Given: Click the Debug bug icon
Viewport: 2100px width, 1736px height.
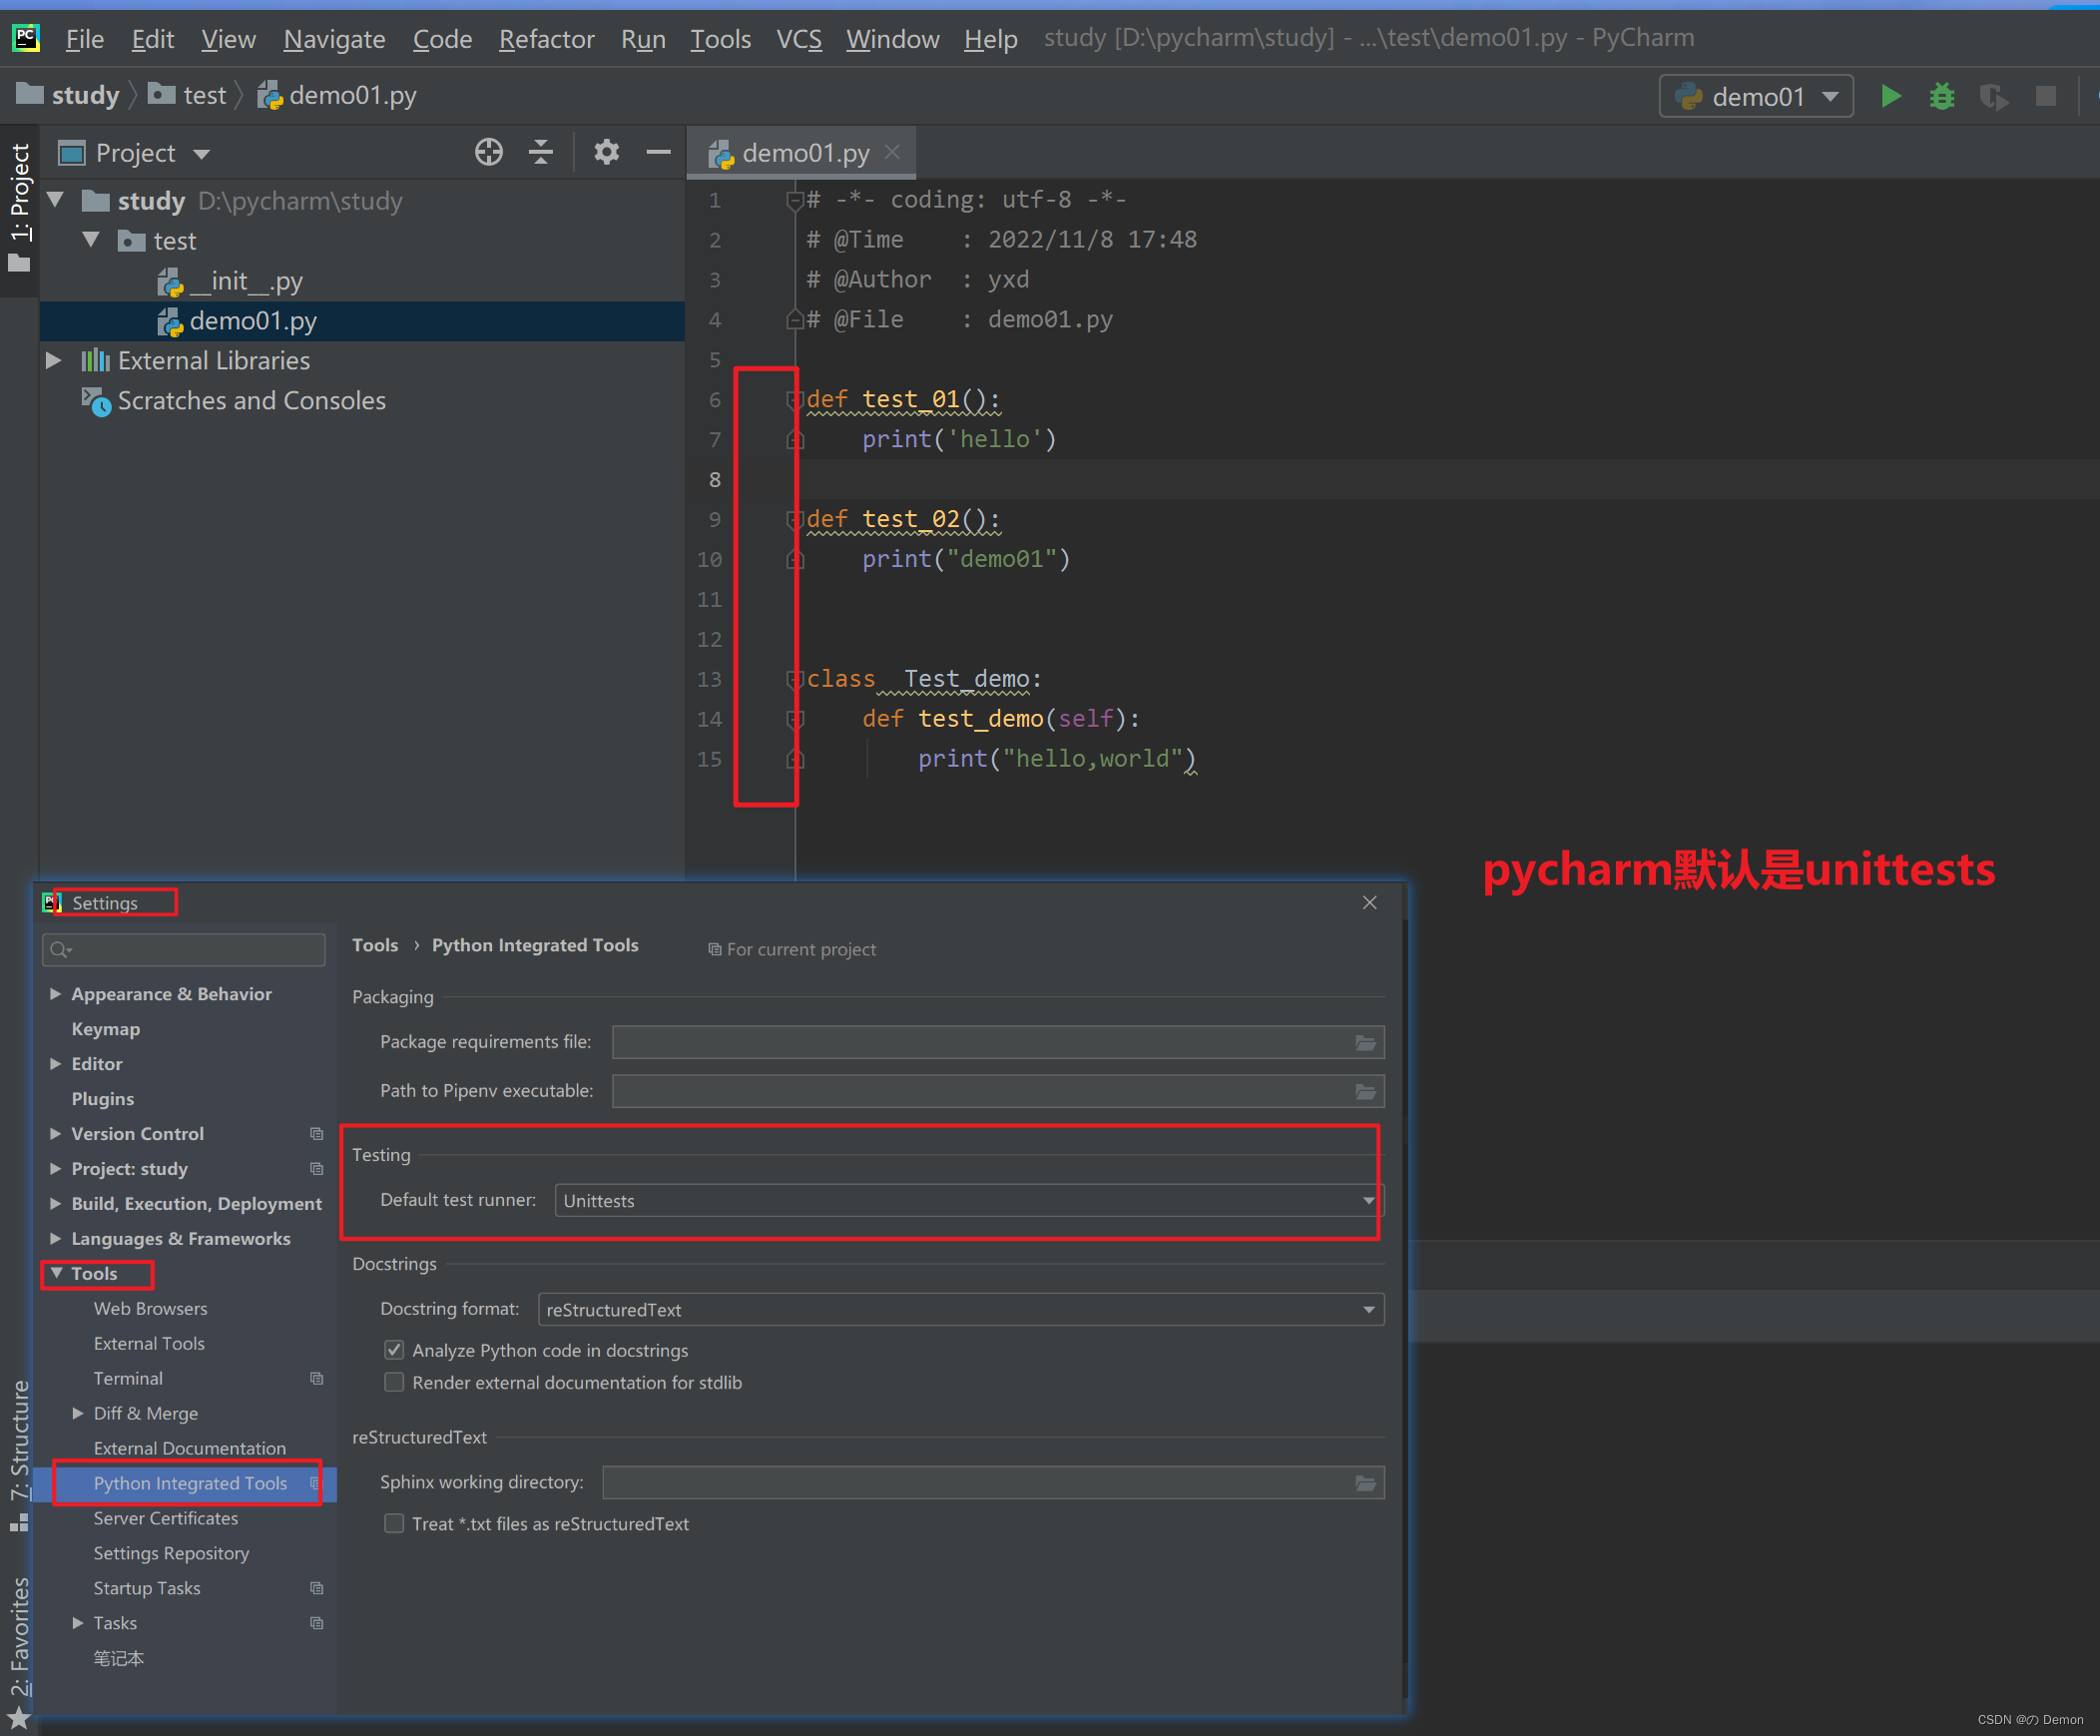Looking at the screenshot, I should [1942, 97].
